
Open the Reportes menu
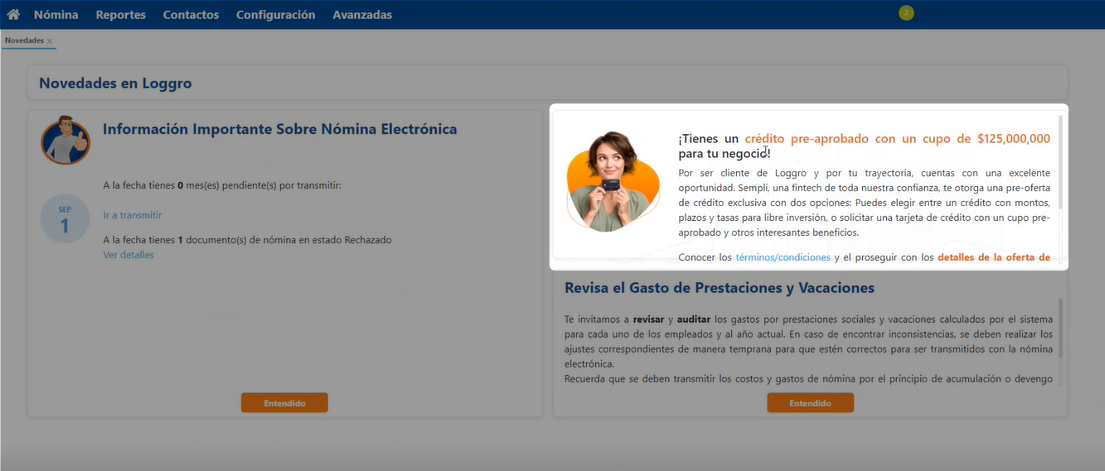pyautogui.click(x=120, y=15)
